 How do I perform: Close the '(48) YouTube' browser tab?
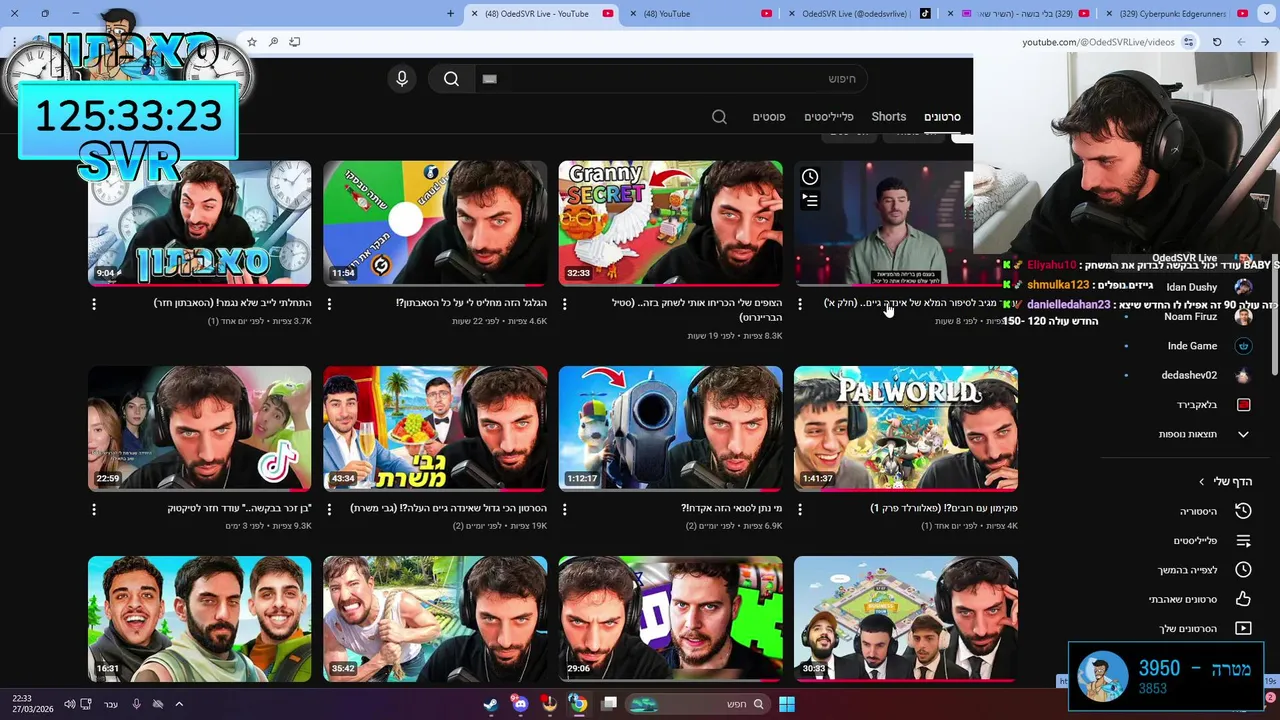pyautogui.click(x=633, y=14)
